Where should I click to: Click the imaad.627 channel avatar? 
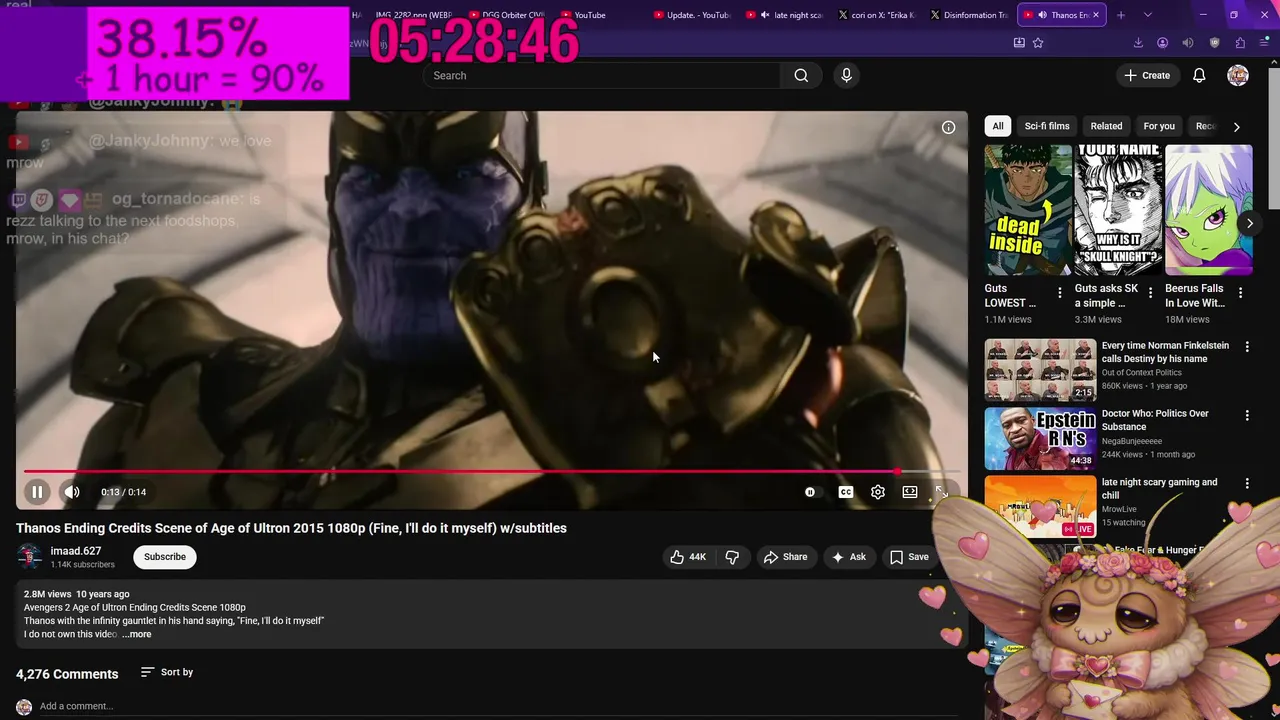30,557
